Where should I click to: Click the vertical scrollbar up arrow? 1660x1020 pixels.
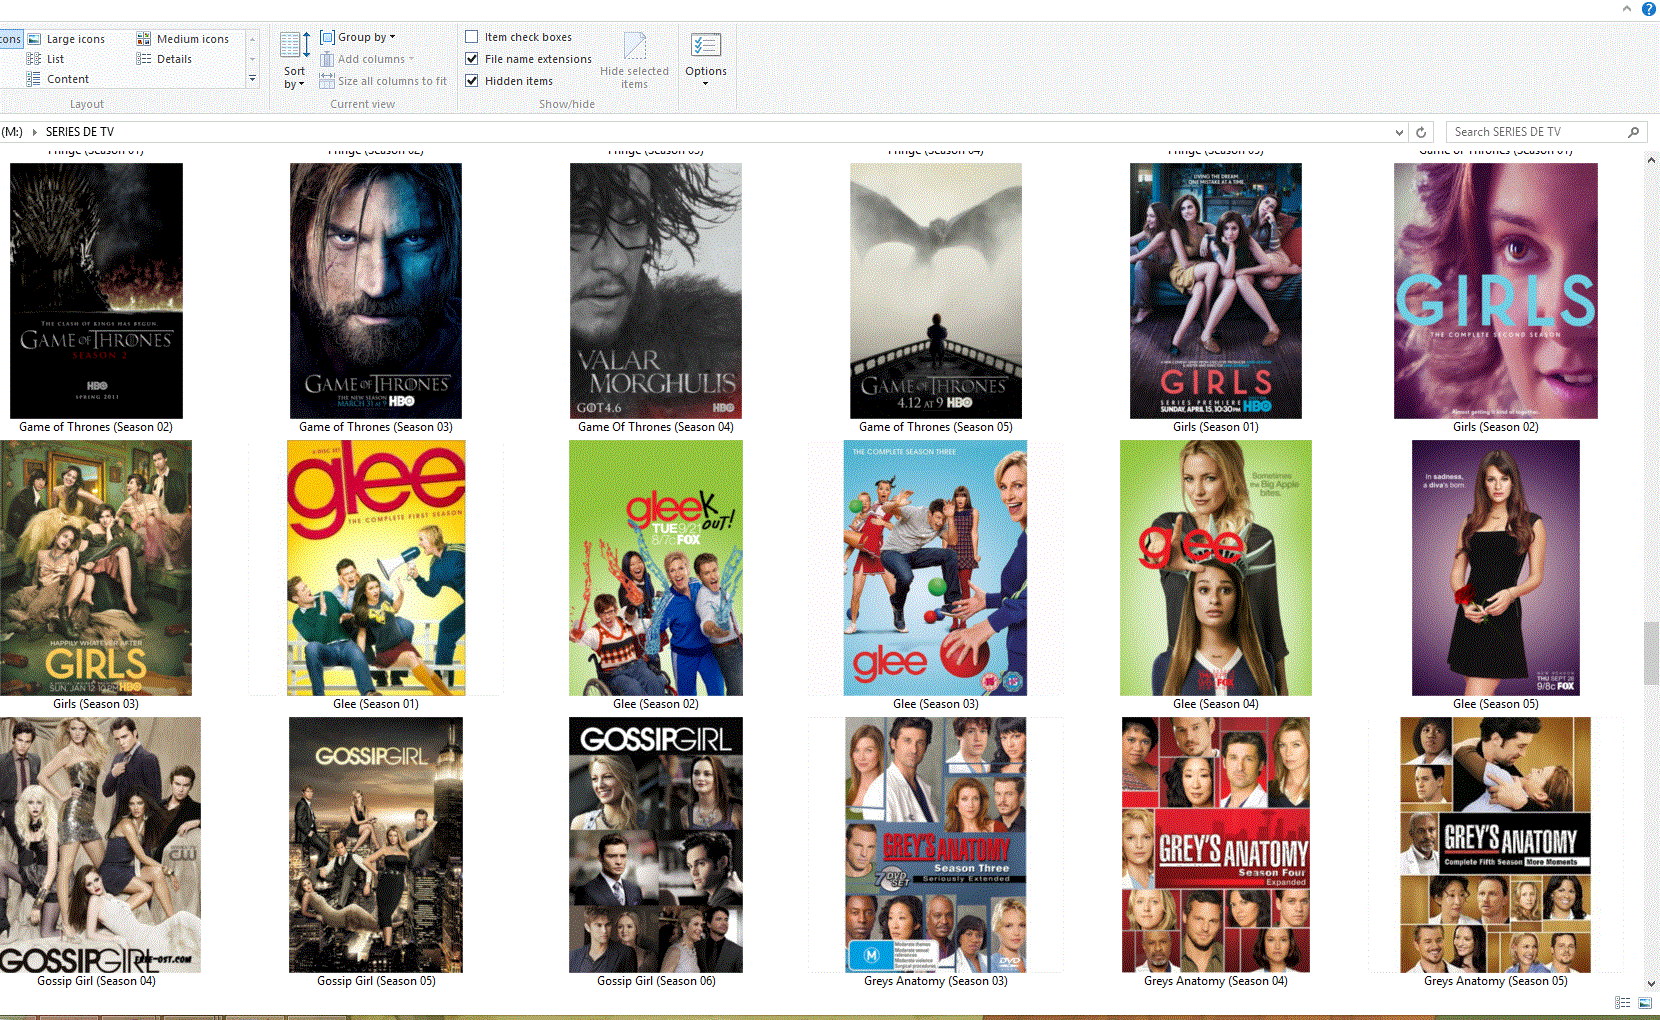click(x=1652, y=160)
